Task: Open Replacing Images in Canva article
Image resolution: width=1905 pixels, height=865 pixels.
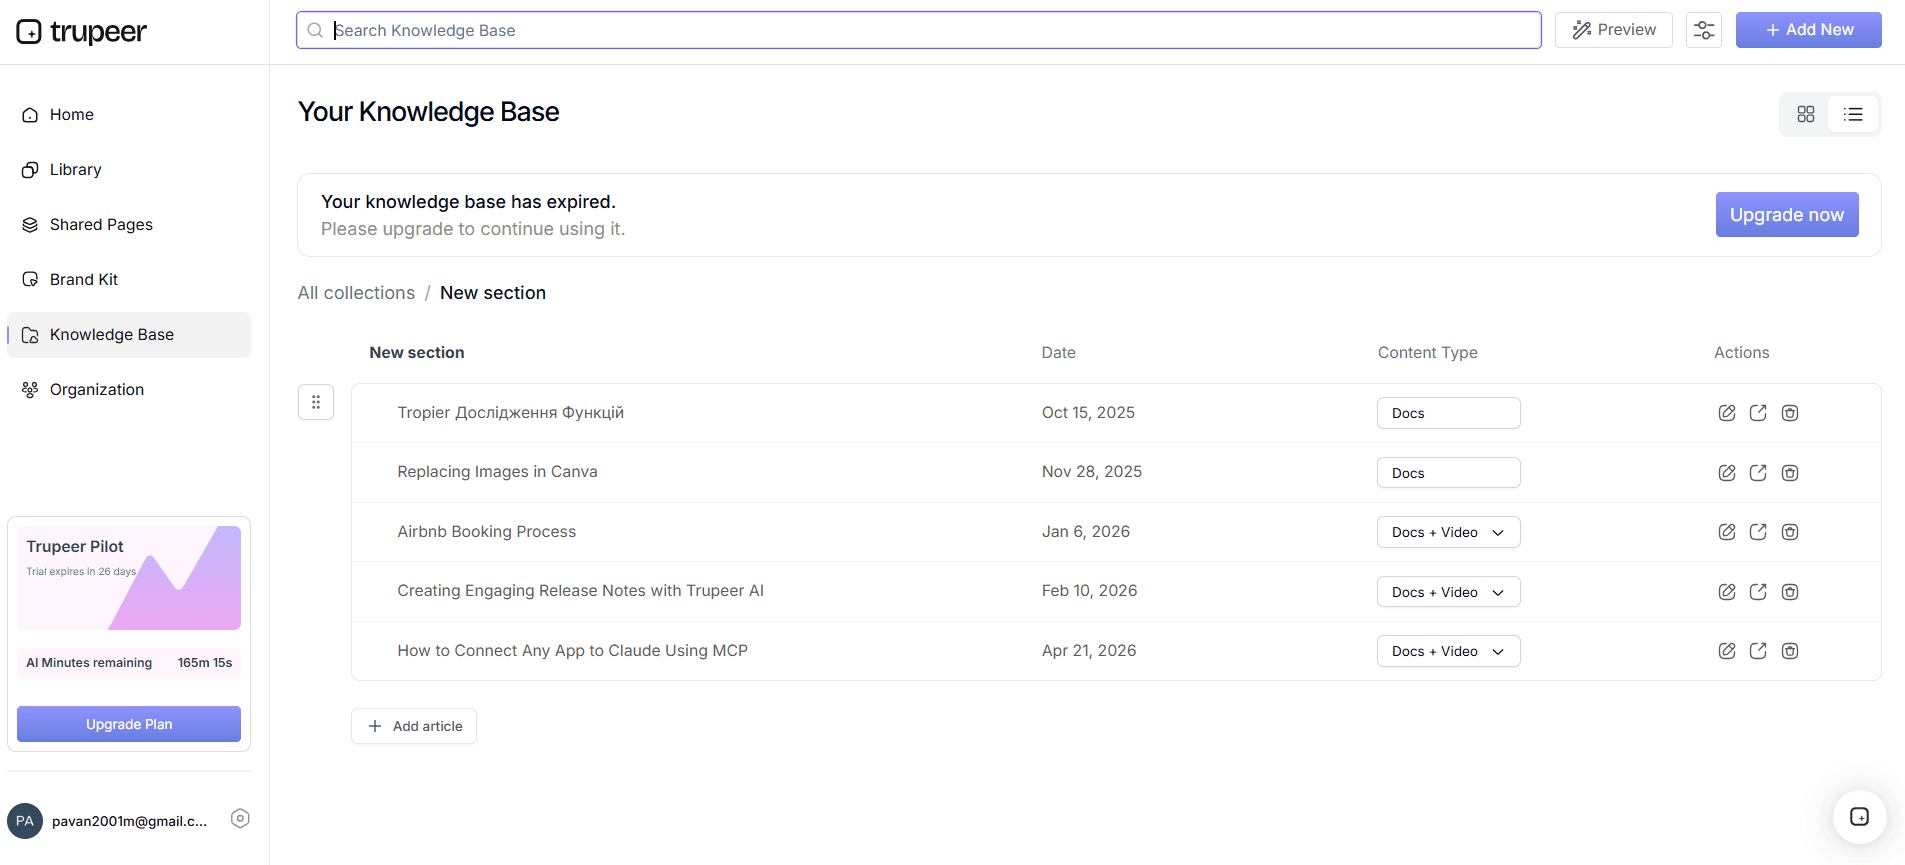Action: point(497,472)
